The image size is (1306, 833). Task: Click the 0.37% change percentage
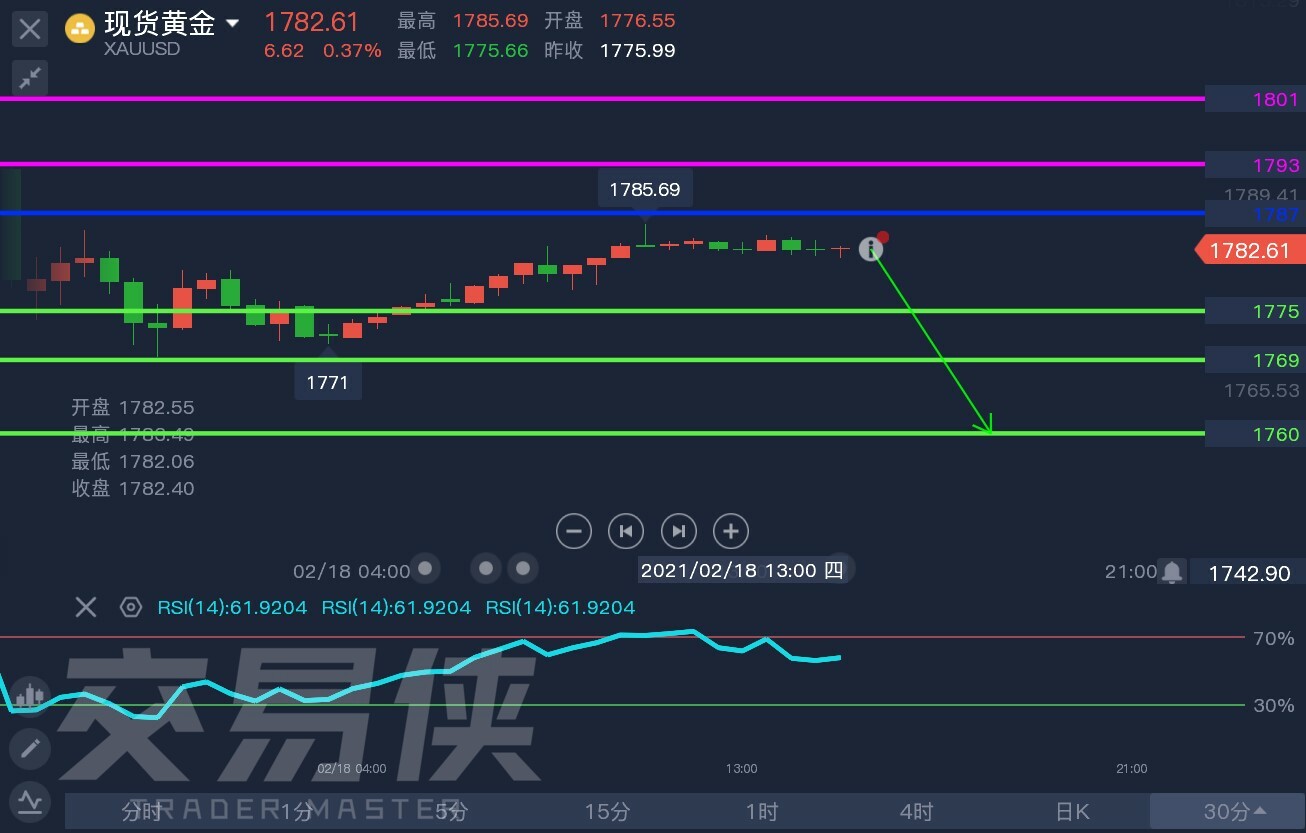[352, 50]
